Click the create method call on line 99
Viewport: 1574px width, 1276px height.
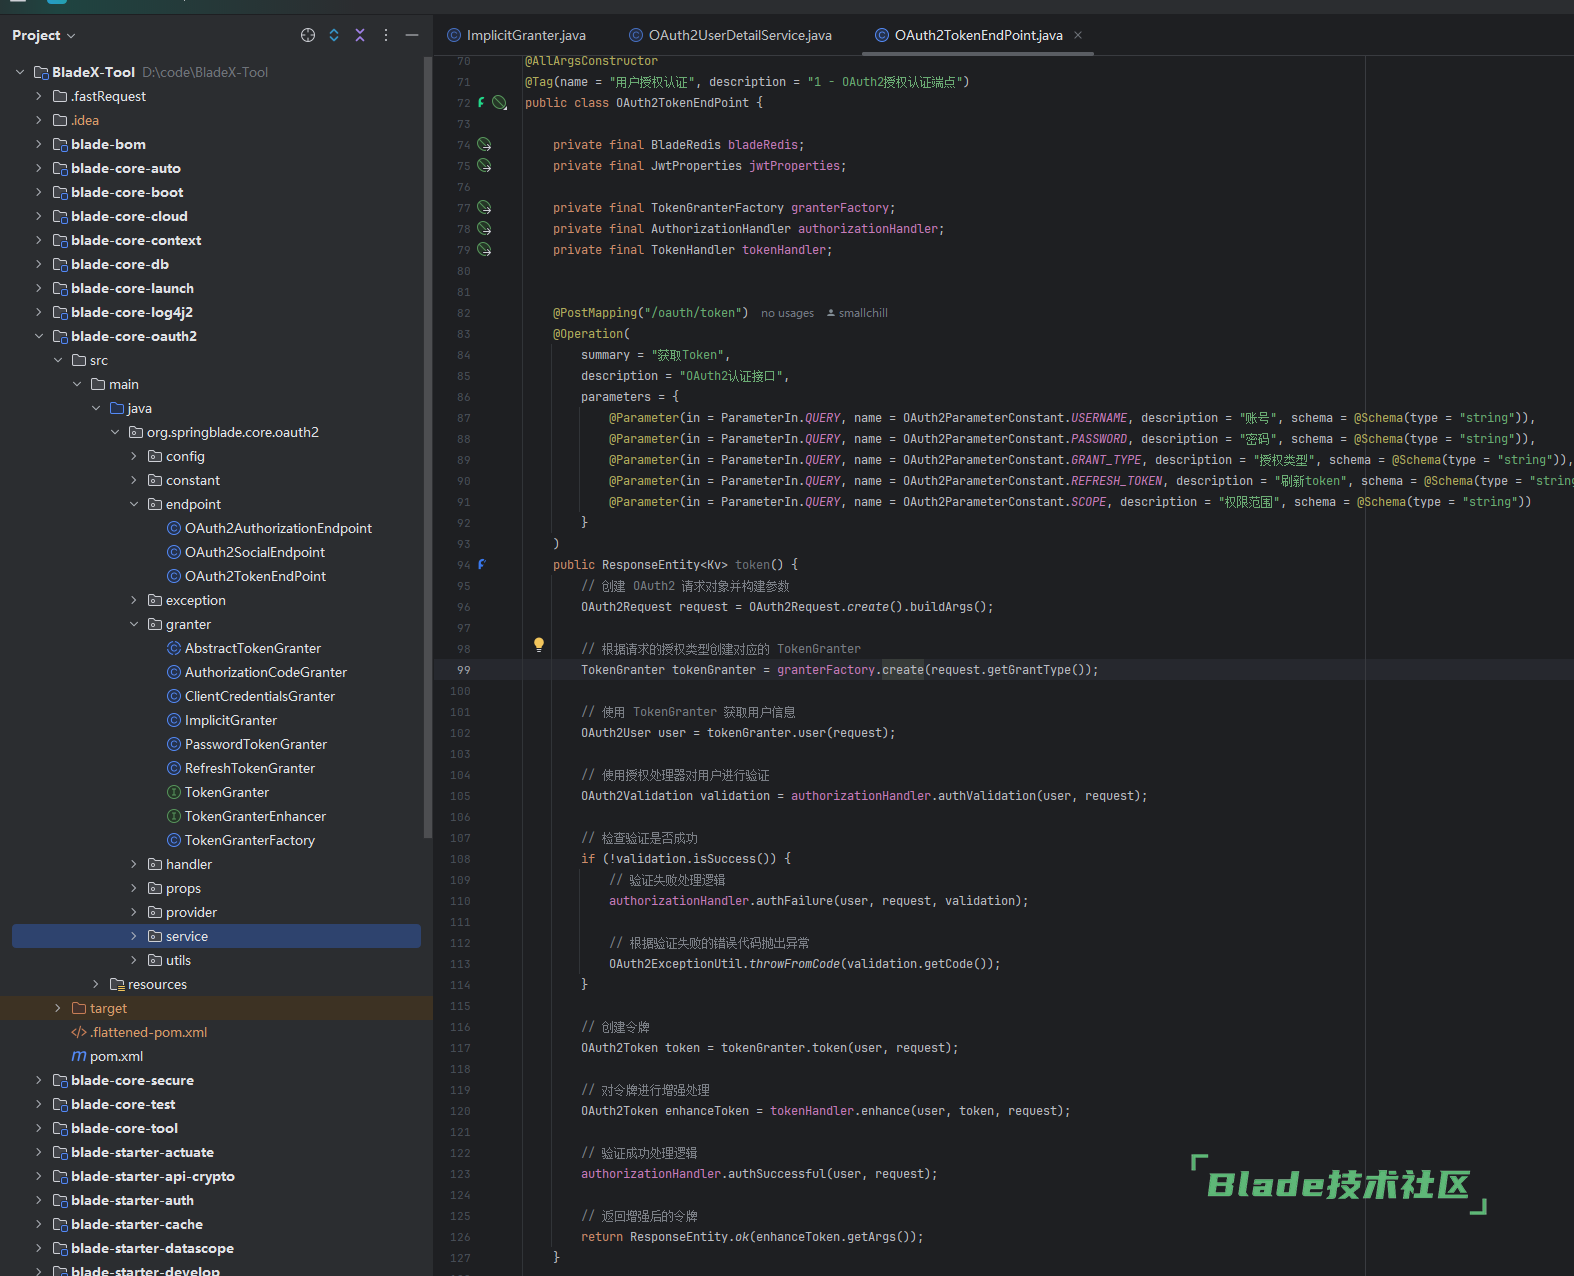[903, 670]
